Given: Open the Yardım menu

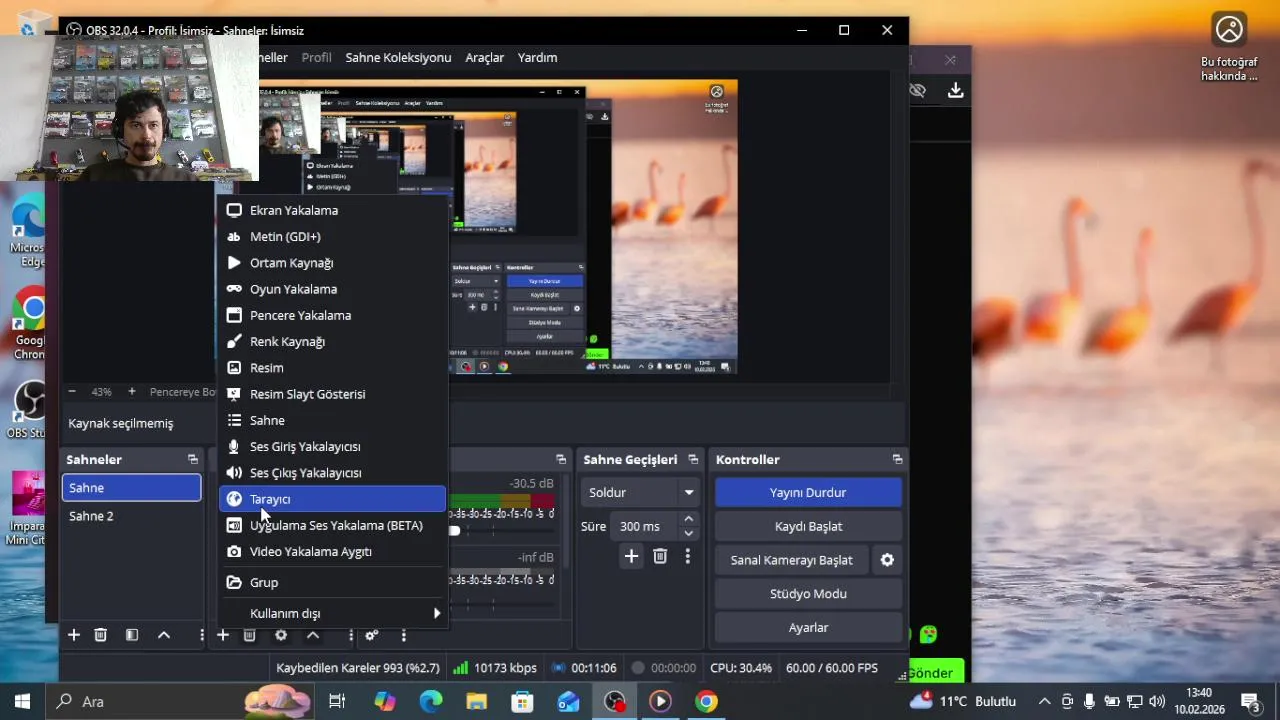Looking at the screenshot, I should tap(537, 57).
